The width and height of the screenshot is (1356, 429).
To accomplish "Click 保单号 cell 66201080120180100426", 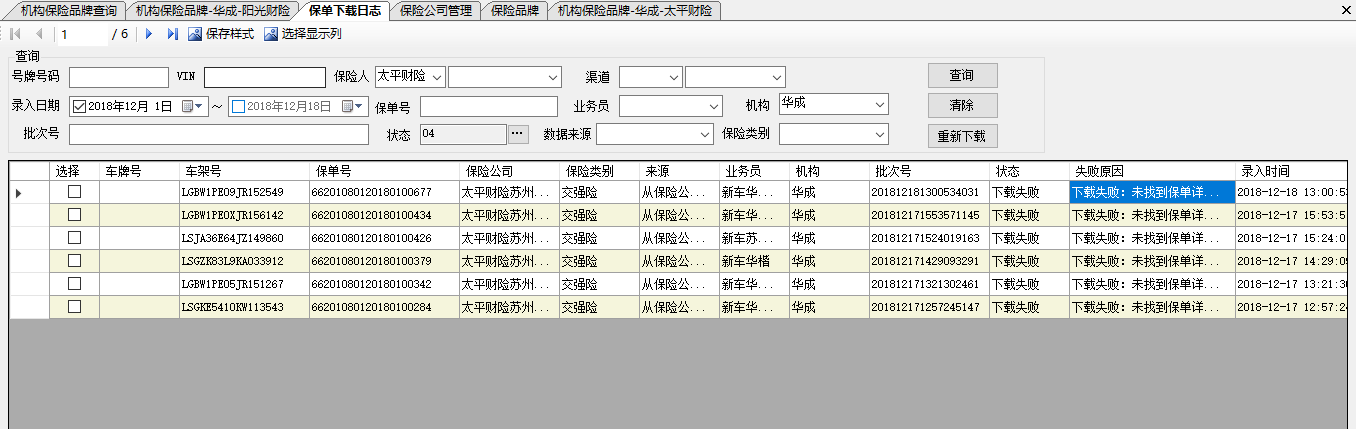I will pyautogui.click(x=384, y=238).
